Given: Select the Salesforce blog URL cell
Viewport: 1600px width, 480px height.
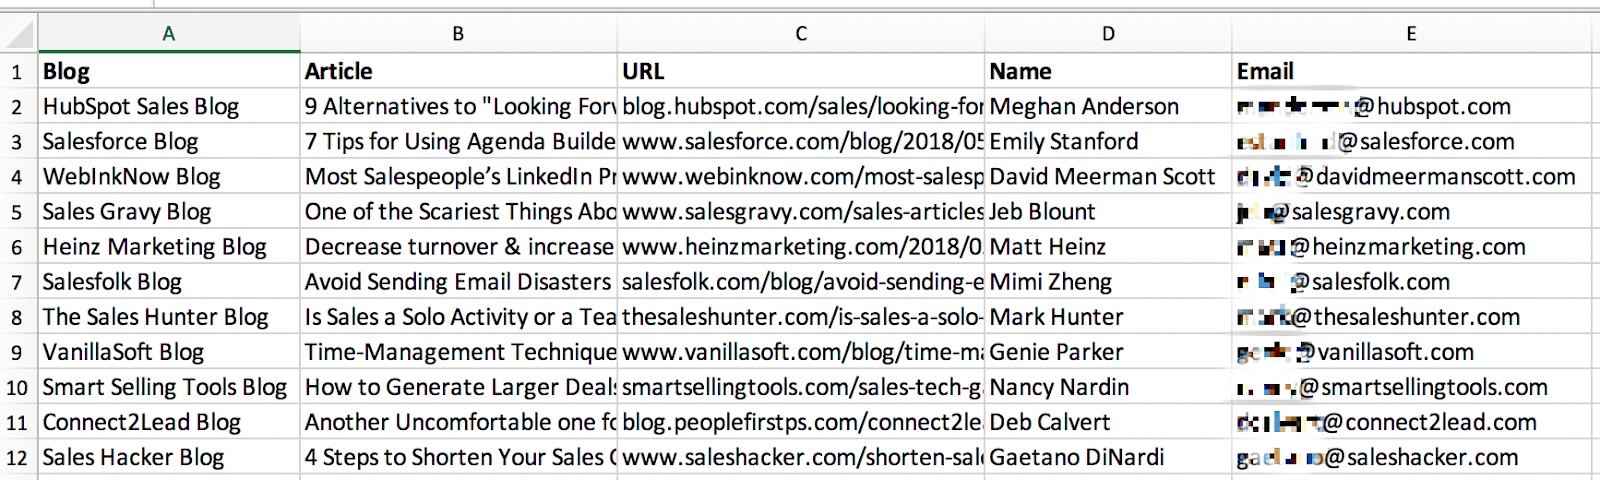Looking at the screenshot, I should 801,142.
